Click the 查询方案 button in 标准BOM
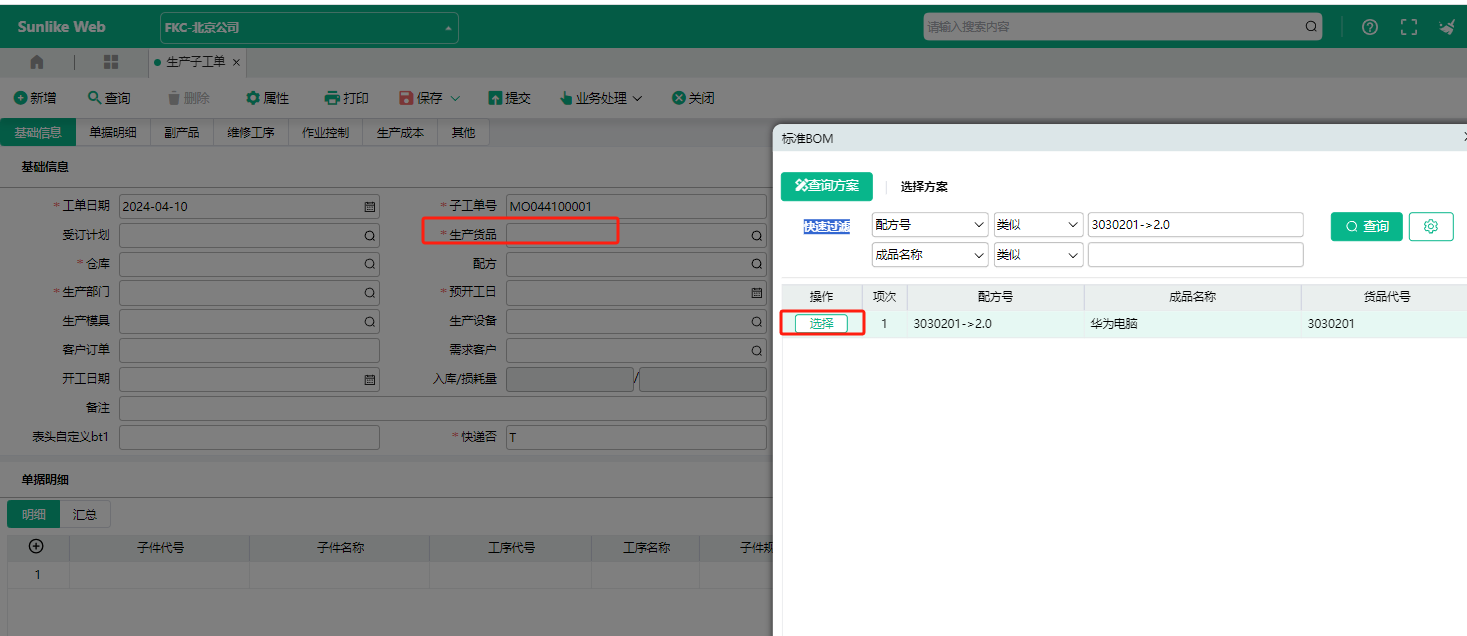 pyautogui.click(x=827, y=186)
